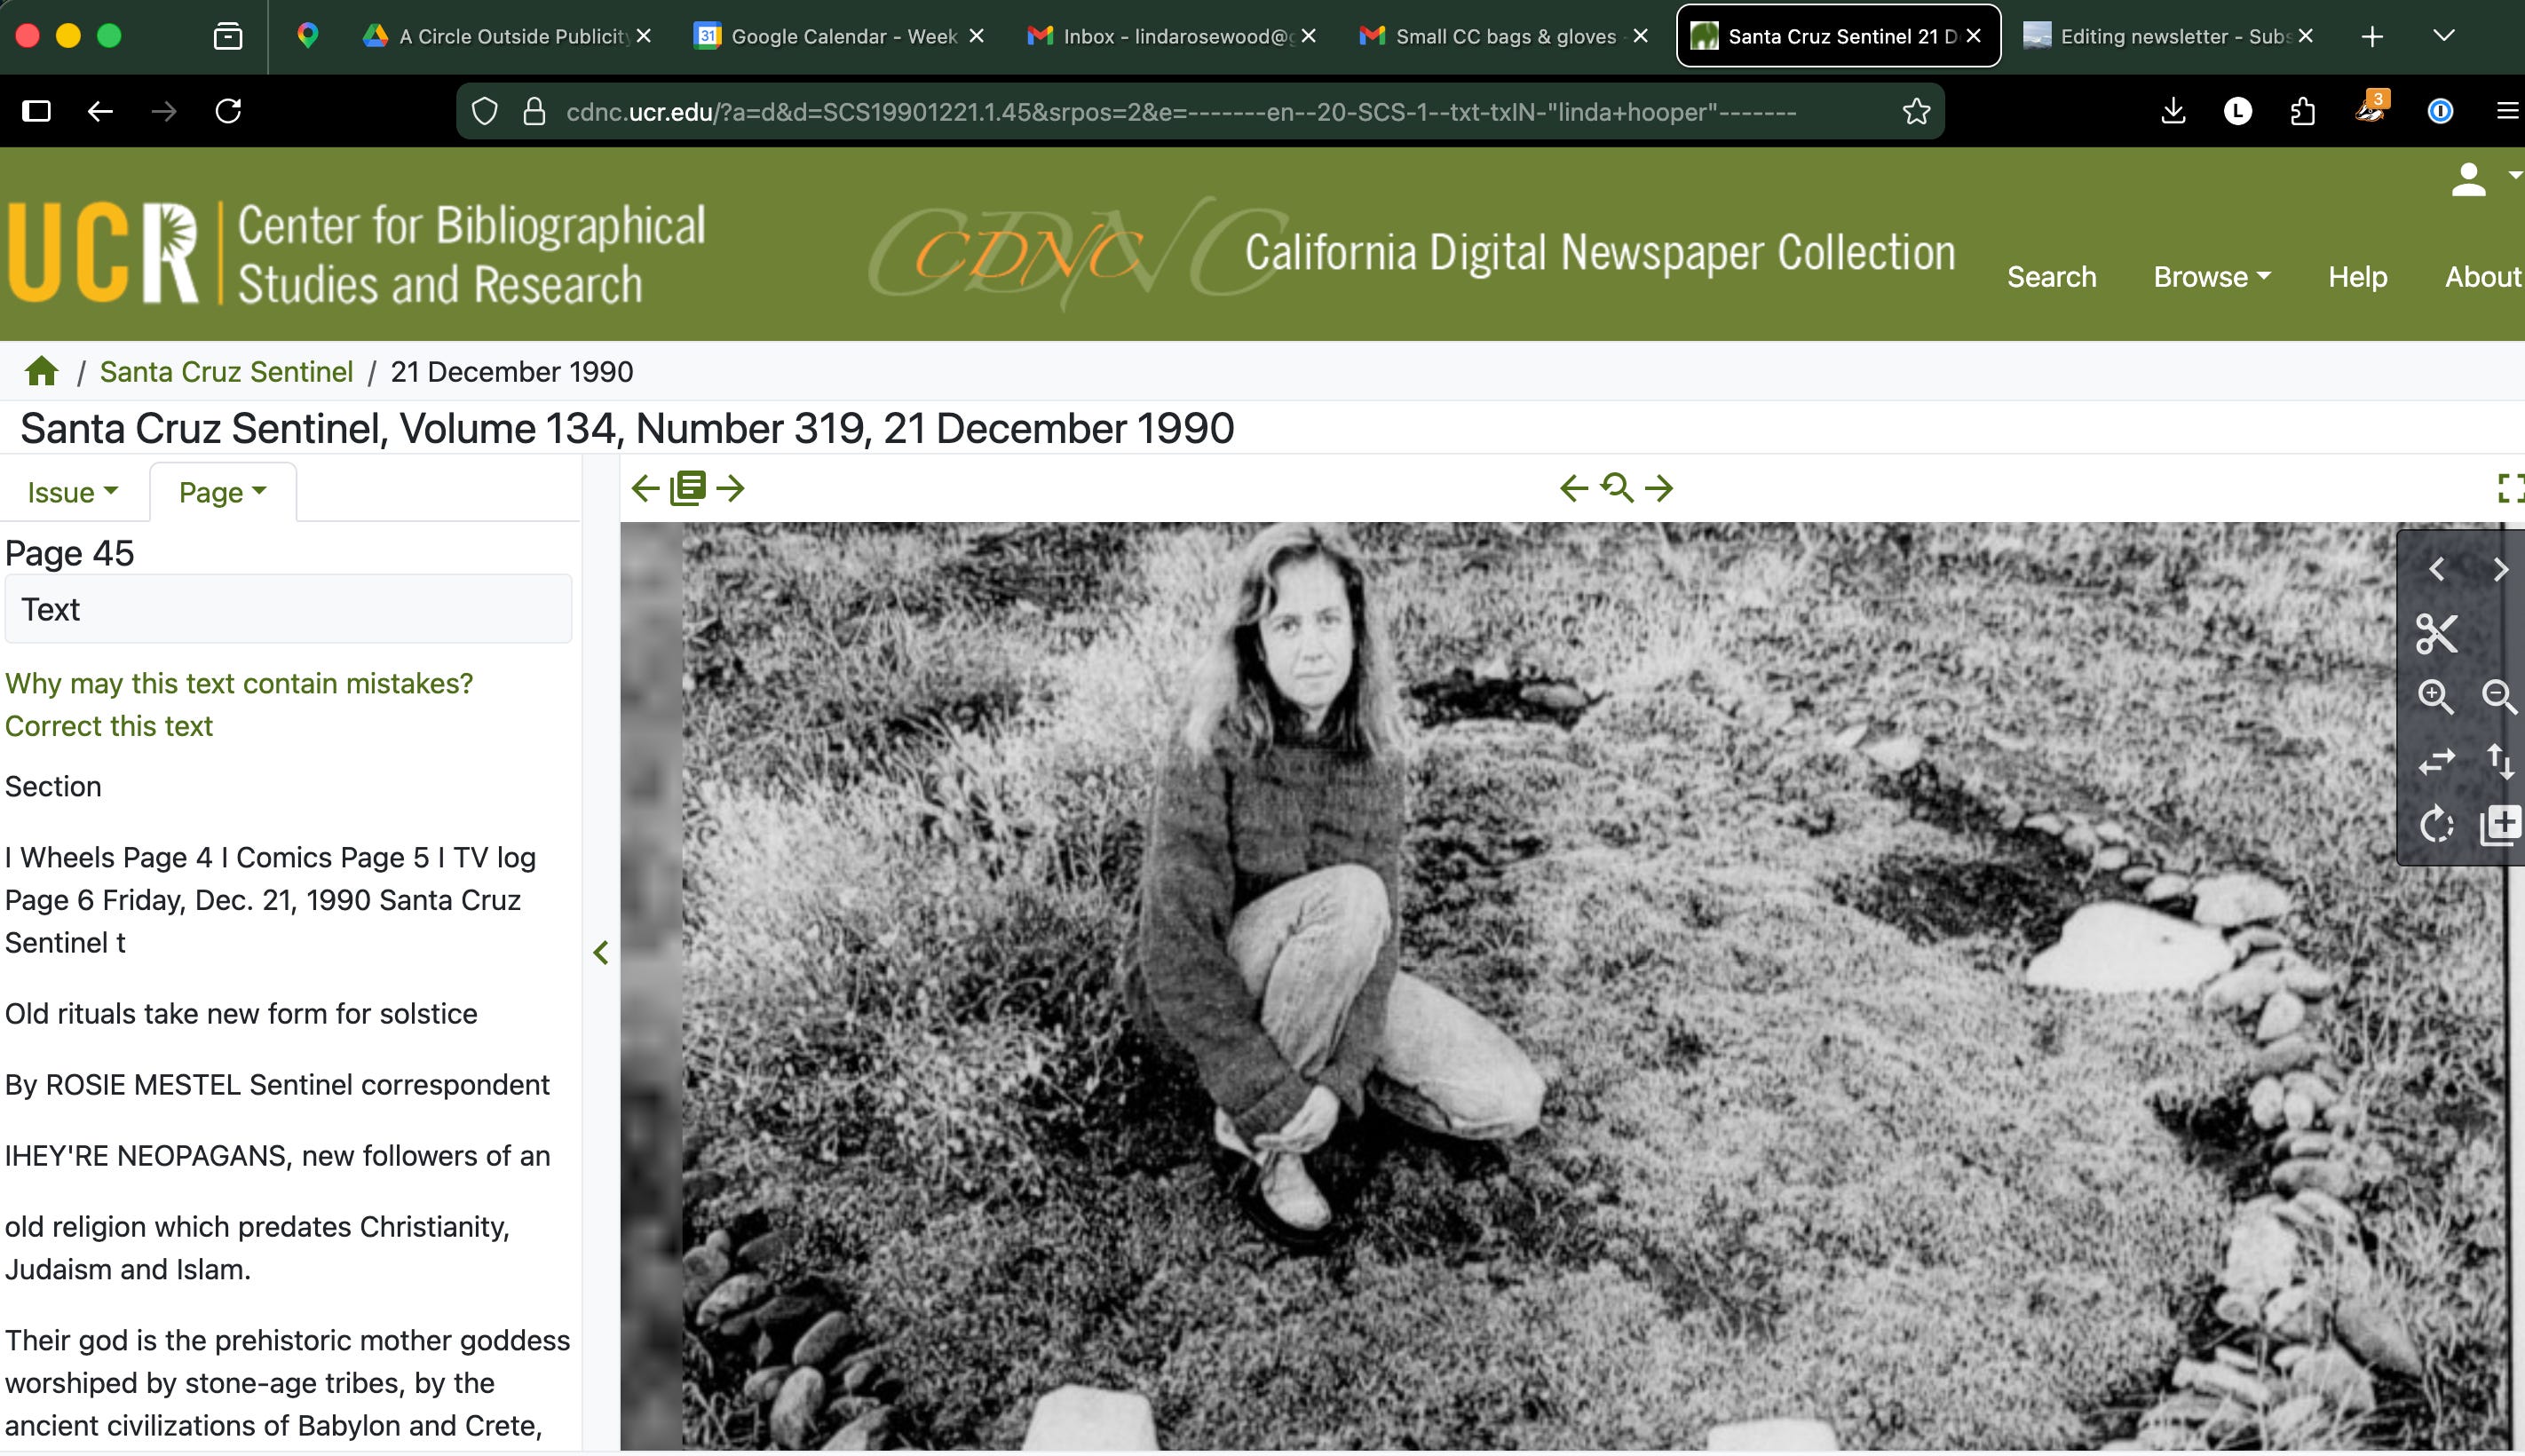Open the issue contents list icon
The image size is (2525, 1456).
(688, 488)
